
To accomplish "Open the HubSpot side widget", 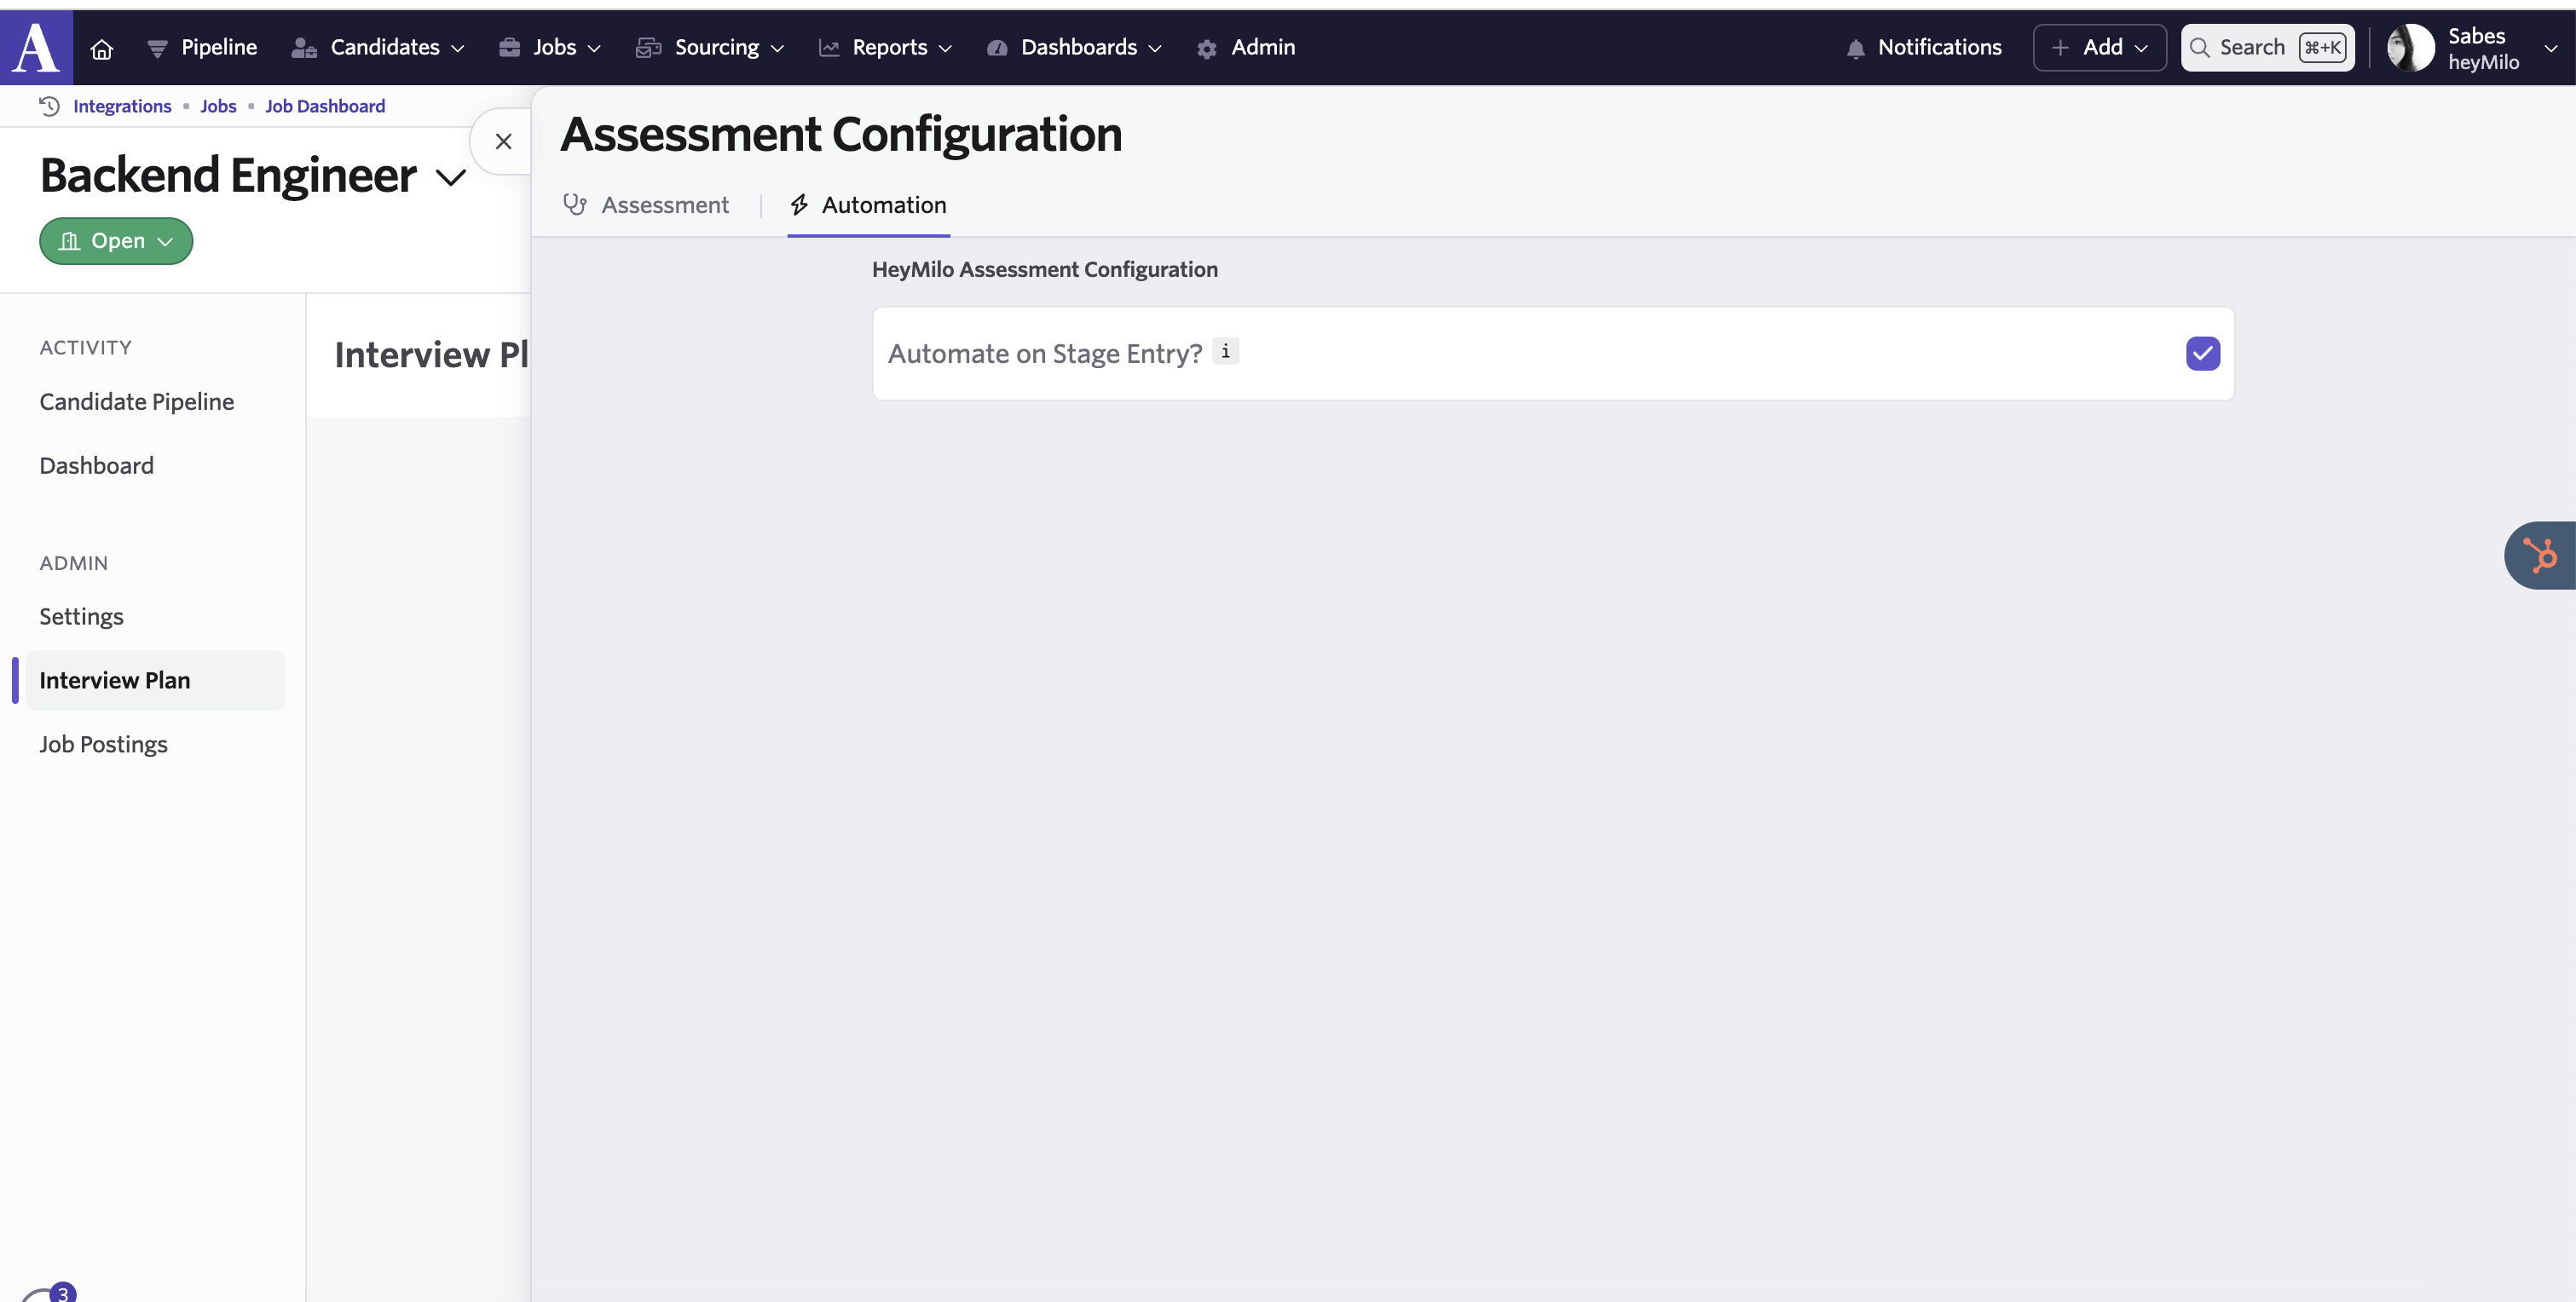I will pyautogui.click(x=2540, y=555).
